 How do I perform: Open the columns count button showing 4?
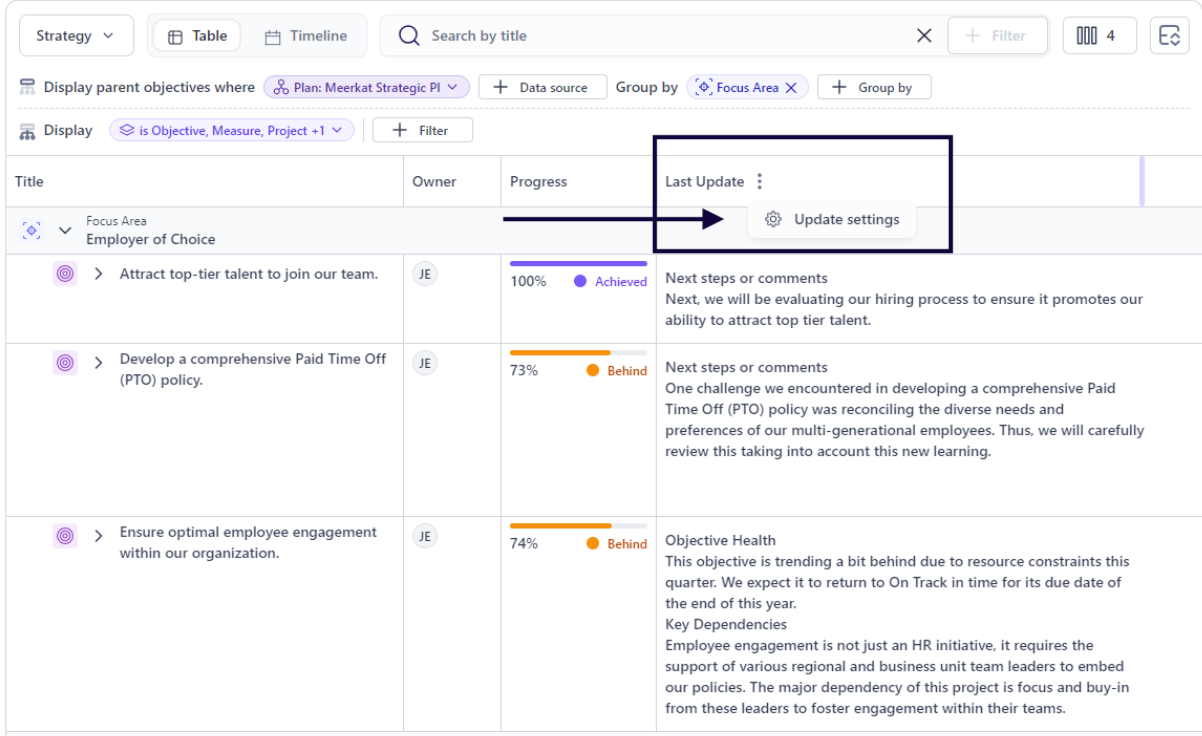[x=1098, y=36]
